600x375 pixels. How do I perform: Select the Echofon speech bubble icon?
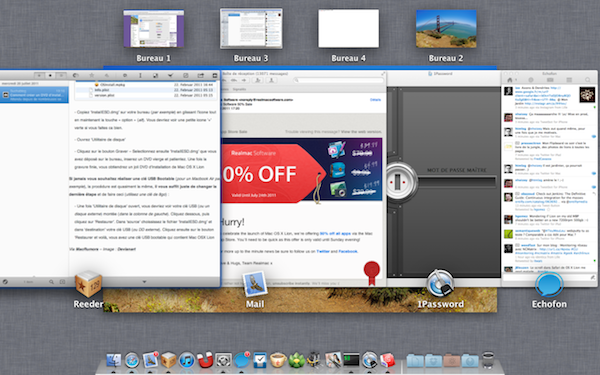tap(549, 284)
